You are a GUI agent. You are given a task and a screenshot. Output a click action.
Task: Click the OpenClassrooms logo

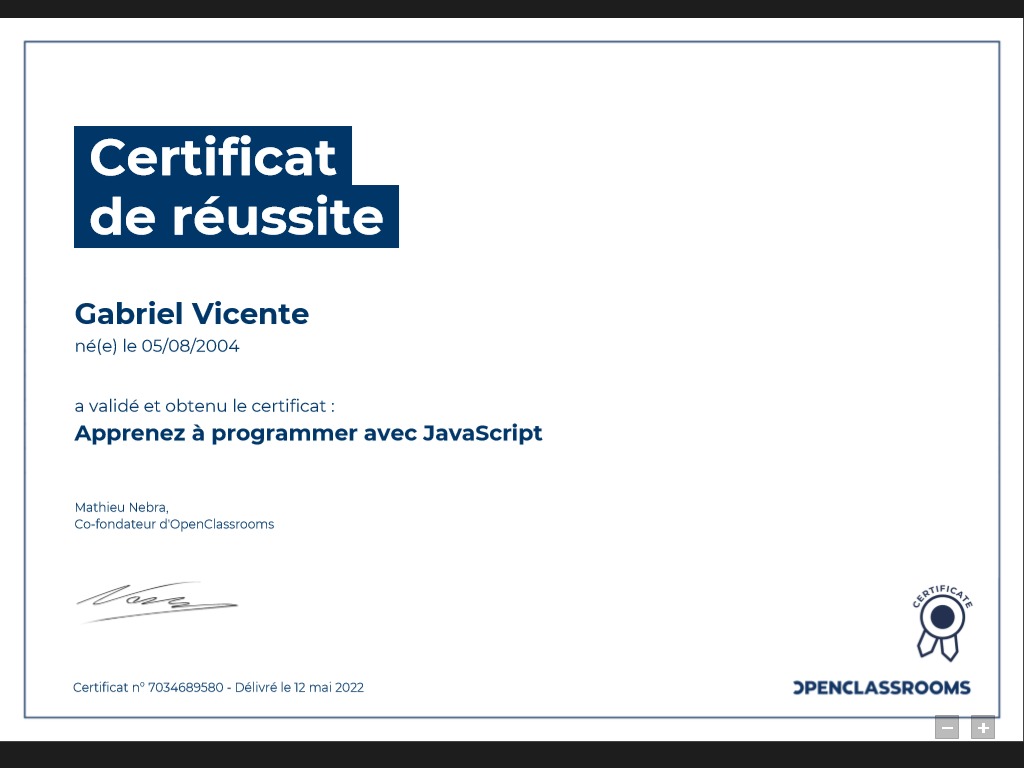pos(881,687)
